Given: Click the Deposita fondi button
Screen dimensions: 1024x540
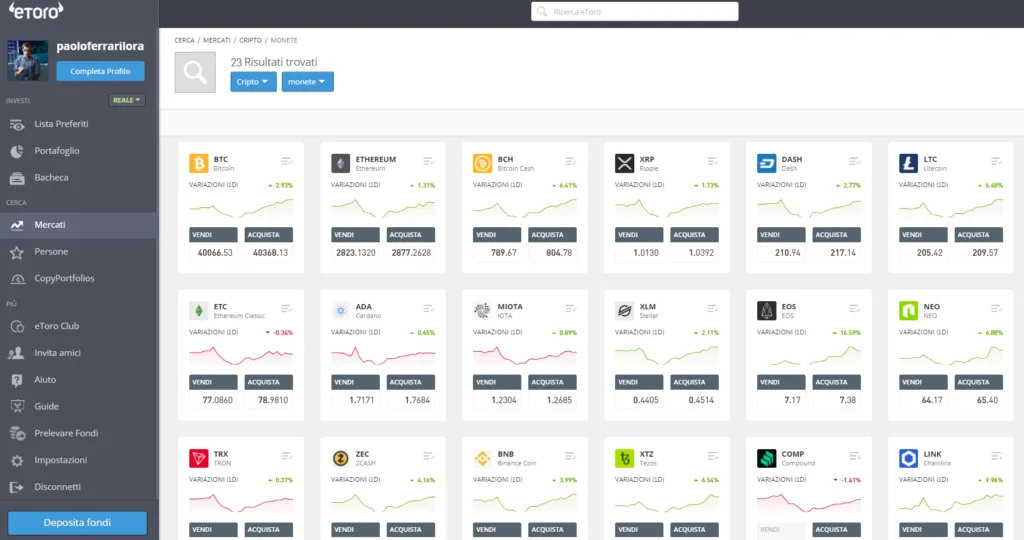Looking at the screenshot, I should [x=77, y=522].
